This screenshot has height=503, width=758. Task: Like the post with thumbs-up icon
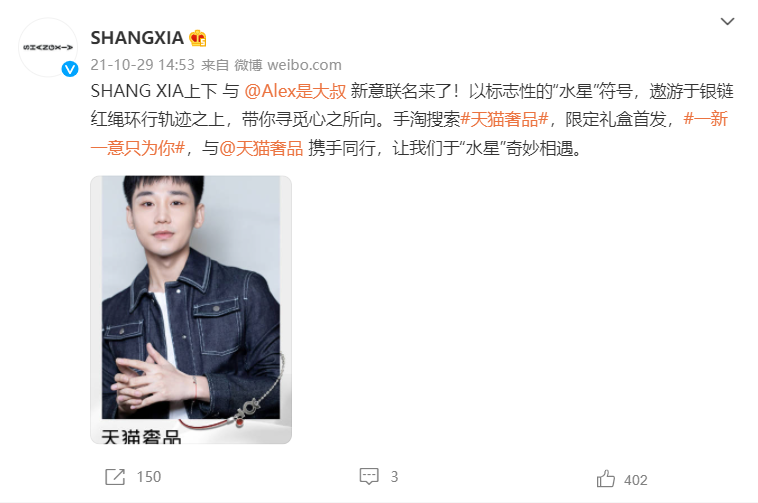click(x=606, y=479)
